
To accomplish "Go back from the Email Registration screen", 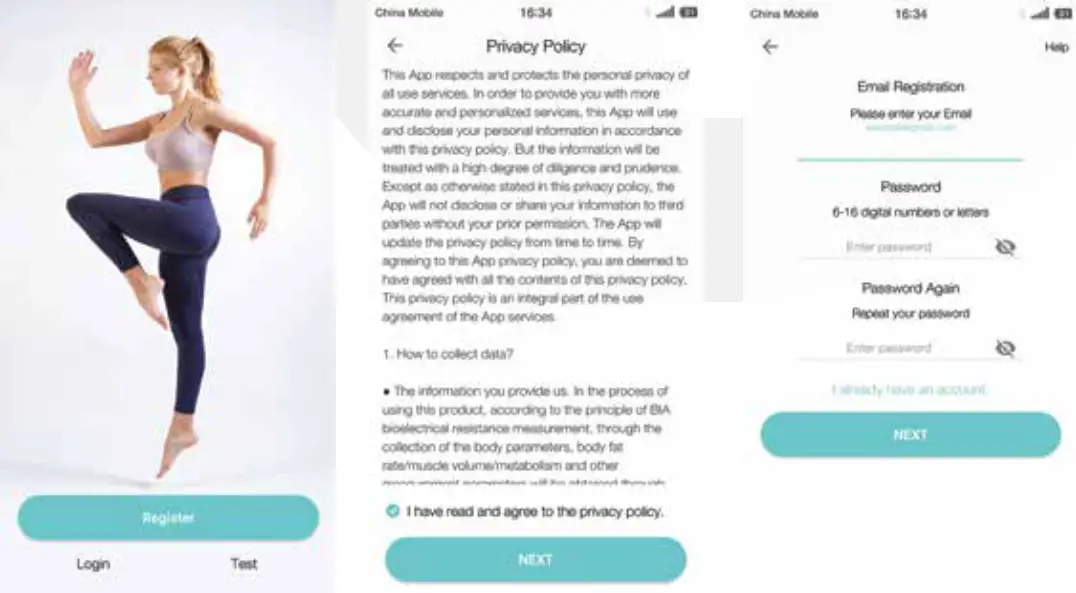I will pyautogui.click(x=769, y=47).
